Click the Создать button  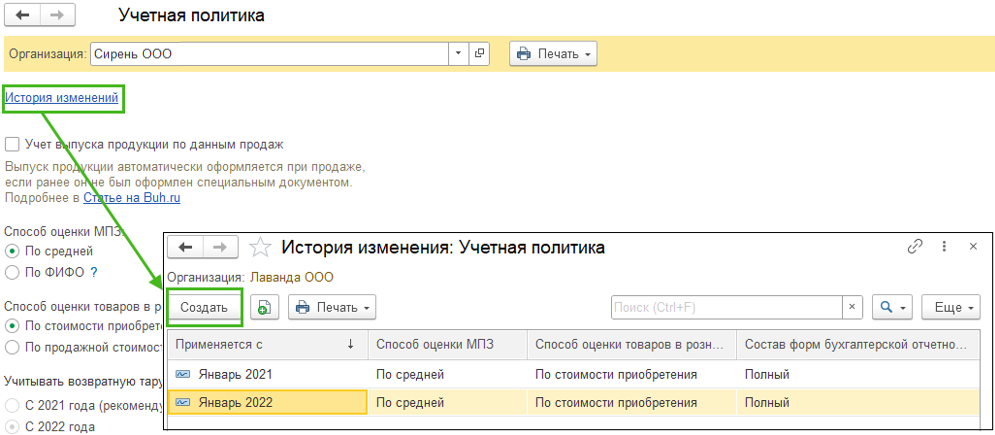tap(204, 308)
